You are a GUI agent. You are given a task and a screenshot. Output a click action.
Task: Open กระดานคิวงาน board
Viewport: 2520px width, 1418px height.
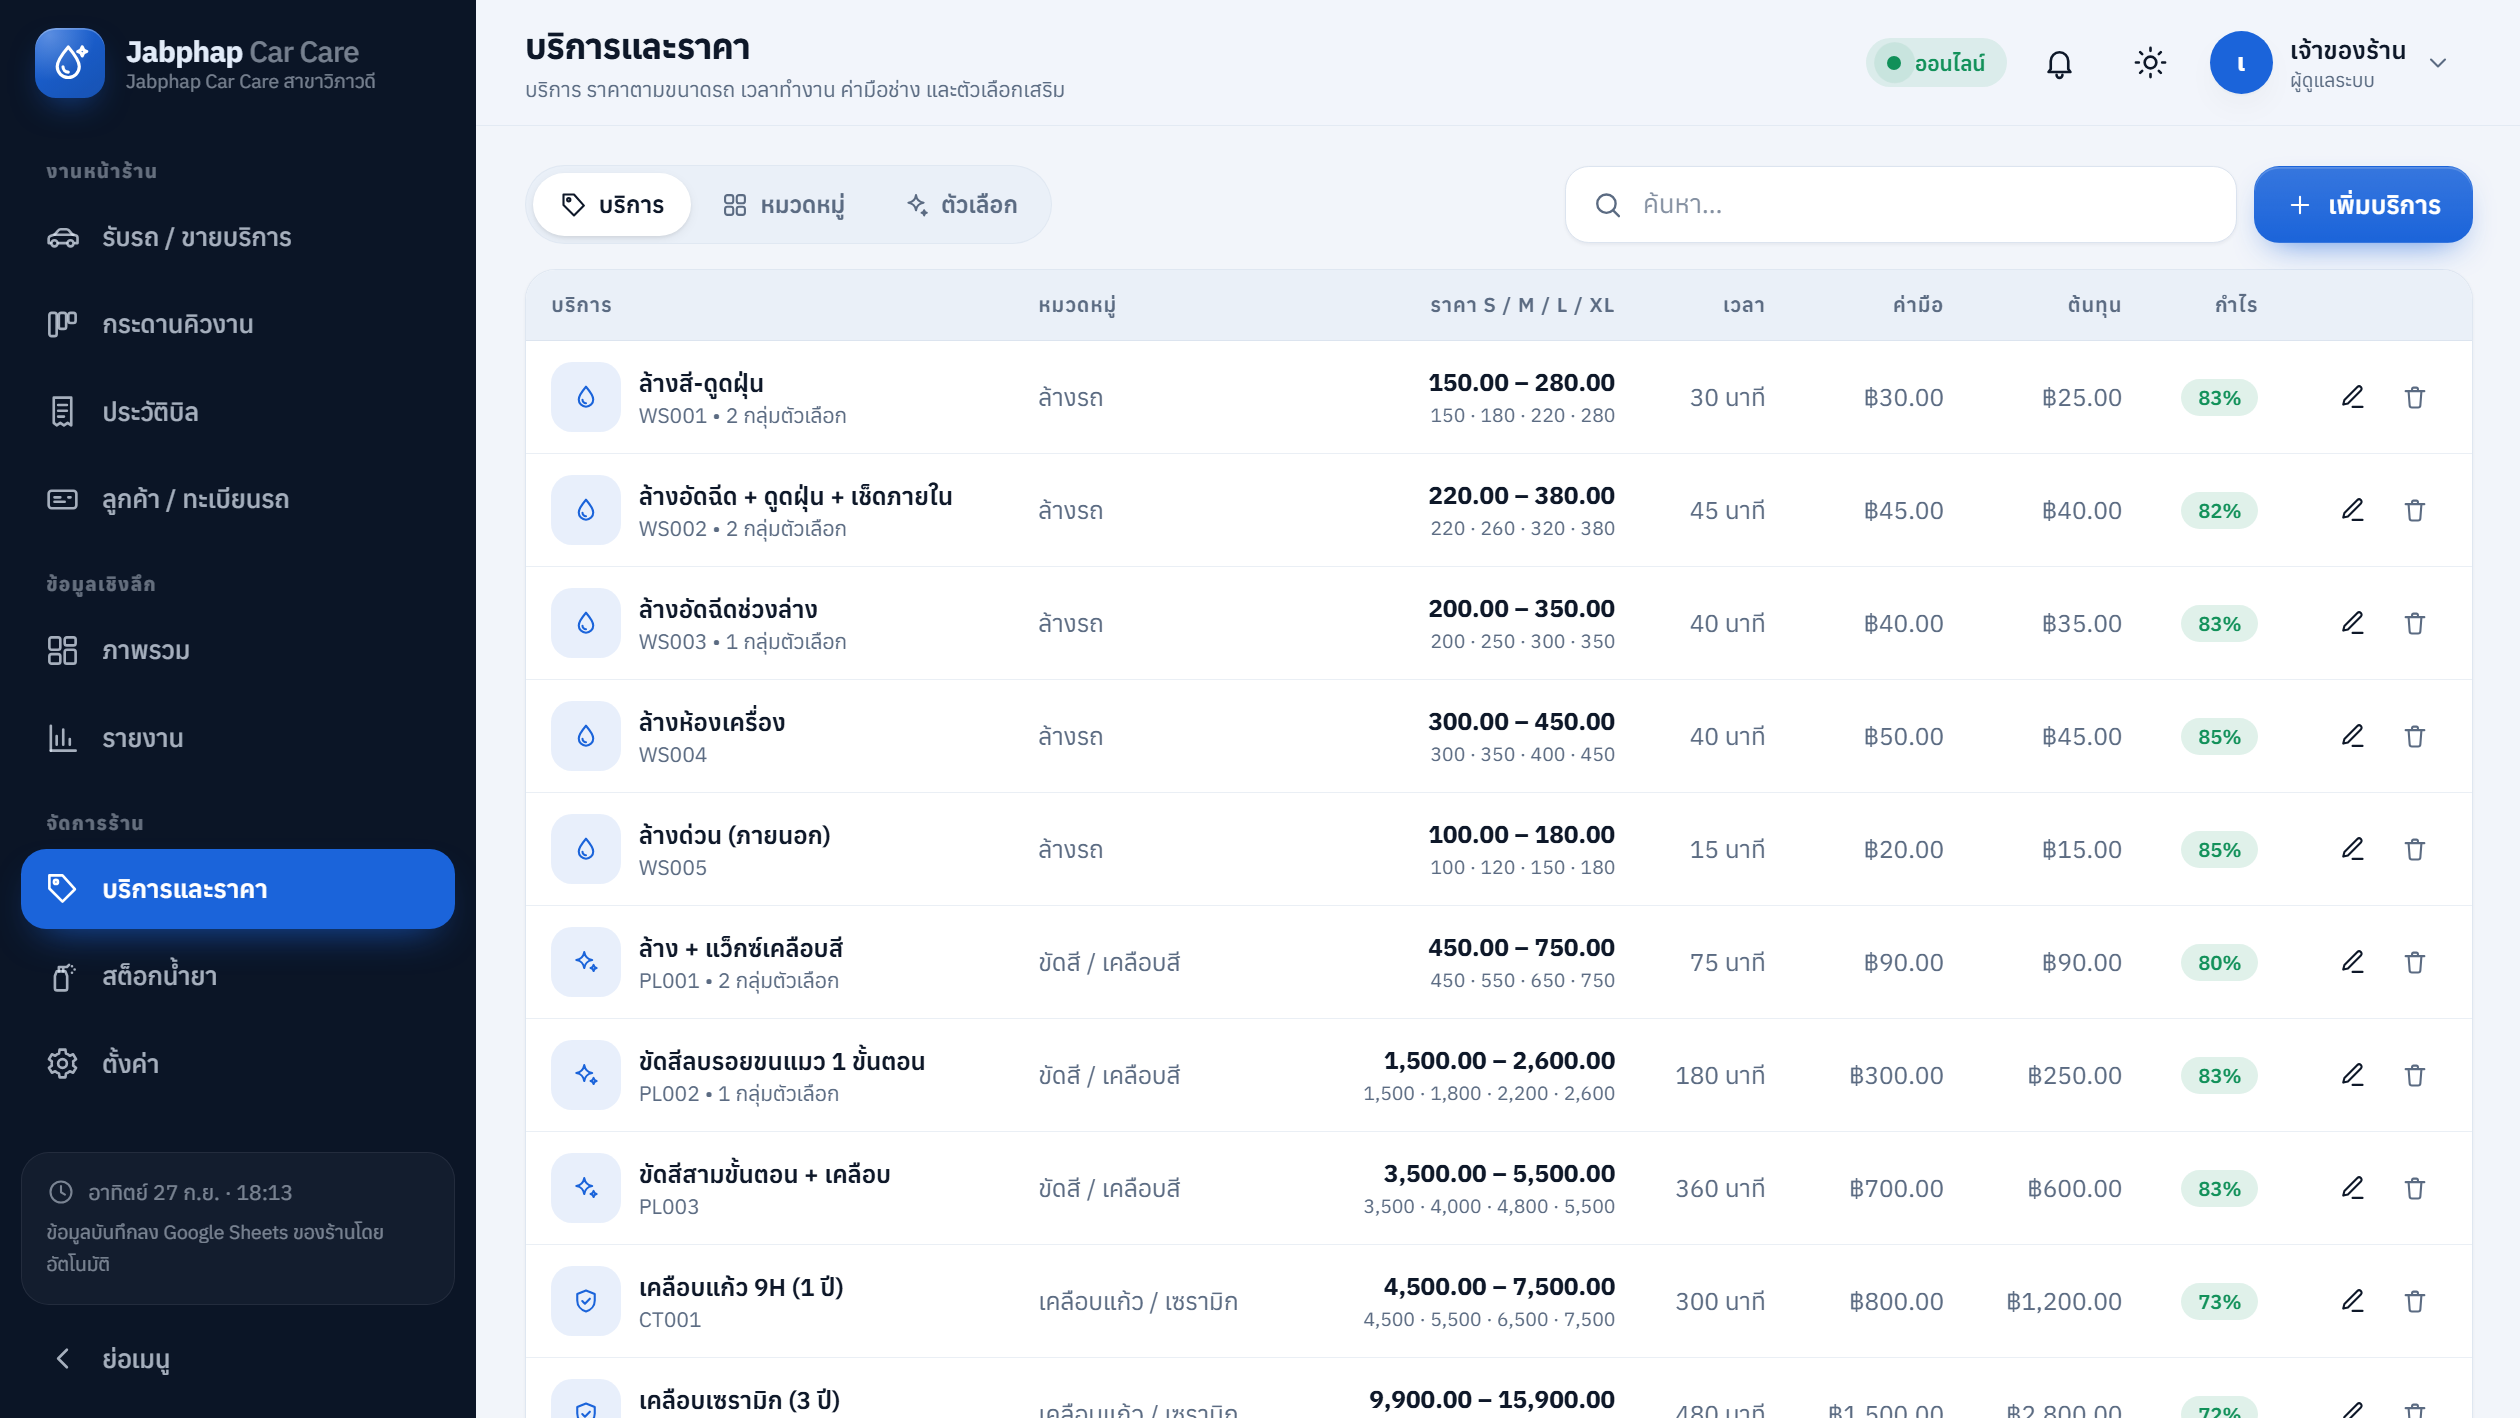click(x=238, y=325)
